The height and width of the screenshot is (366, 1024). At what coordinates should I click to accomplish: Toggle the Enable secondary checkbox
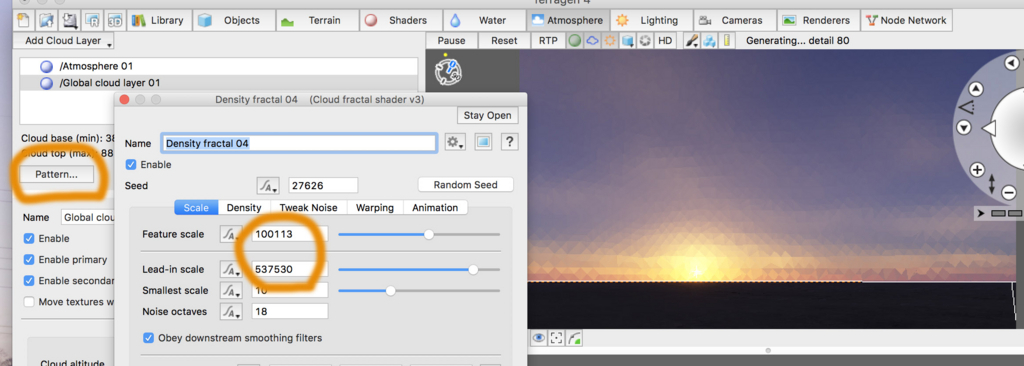coord(29,281)
